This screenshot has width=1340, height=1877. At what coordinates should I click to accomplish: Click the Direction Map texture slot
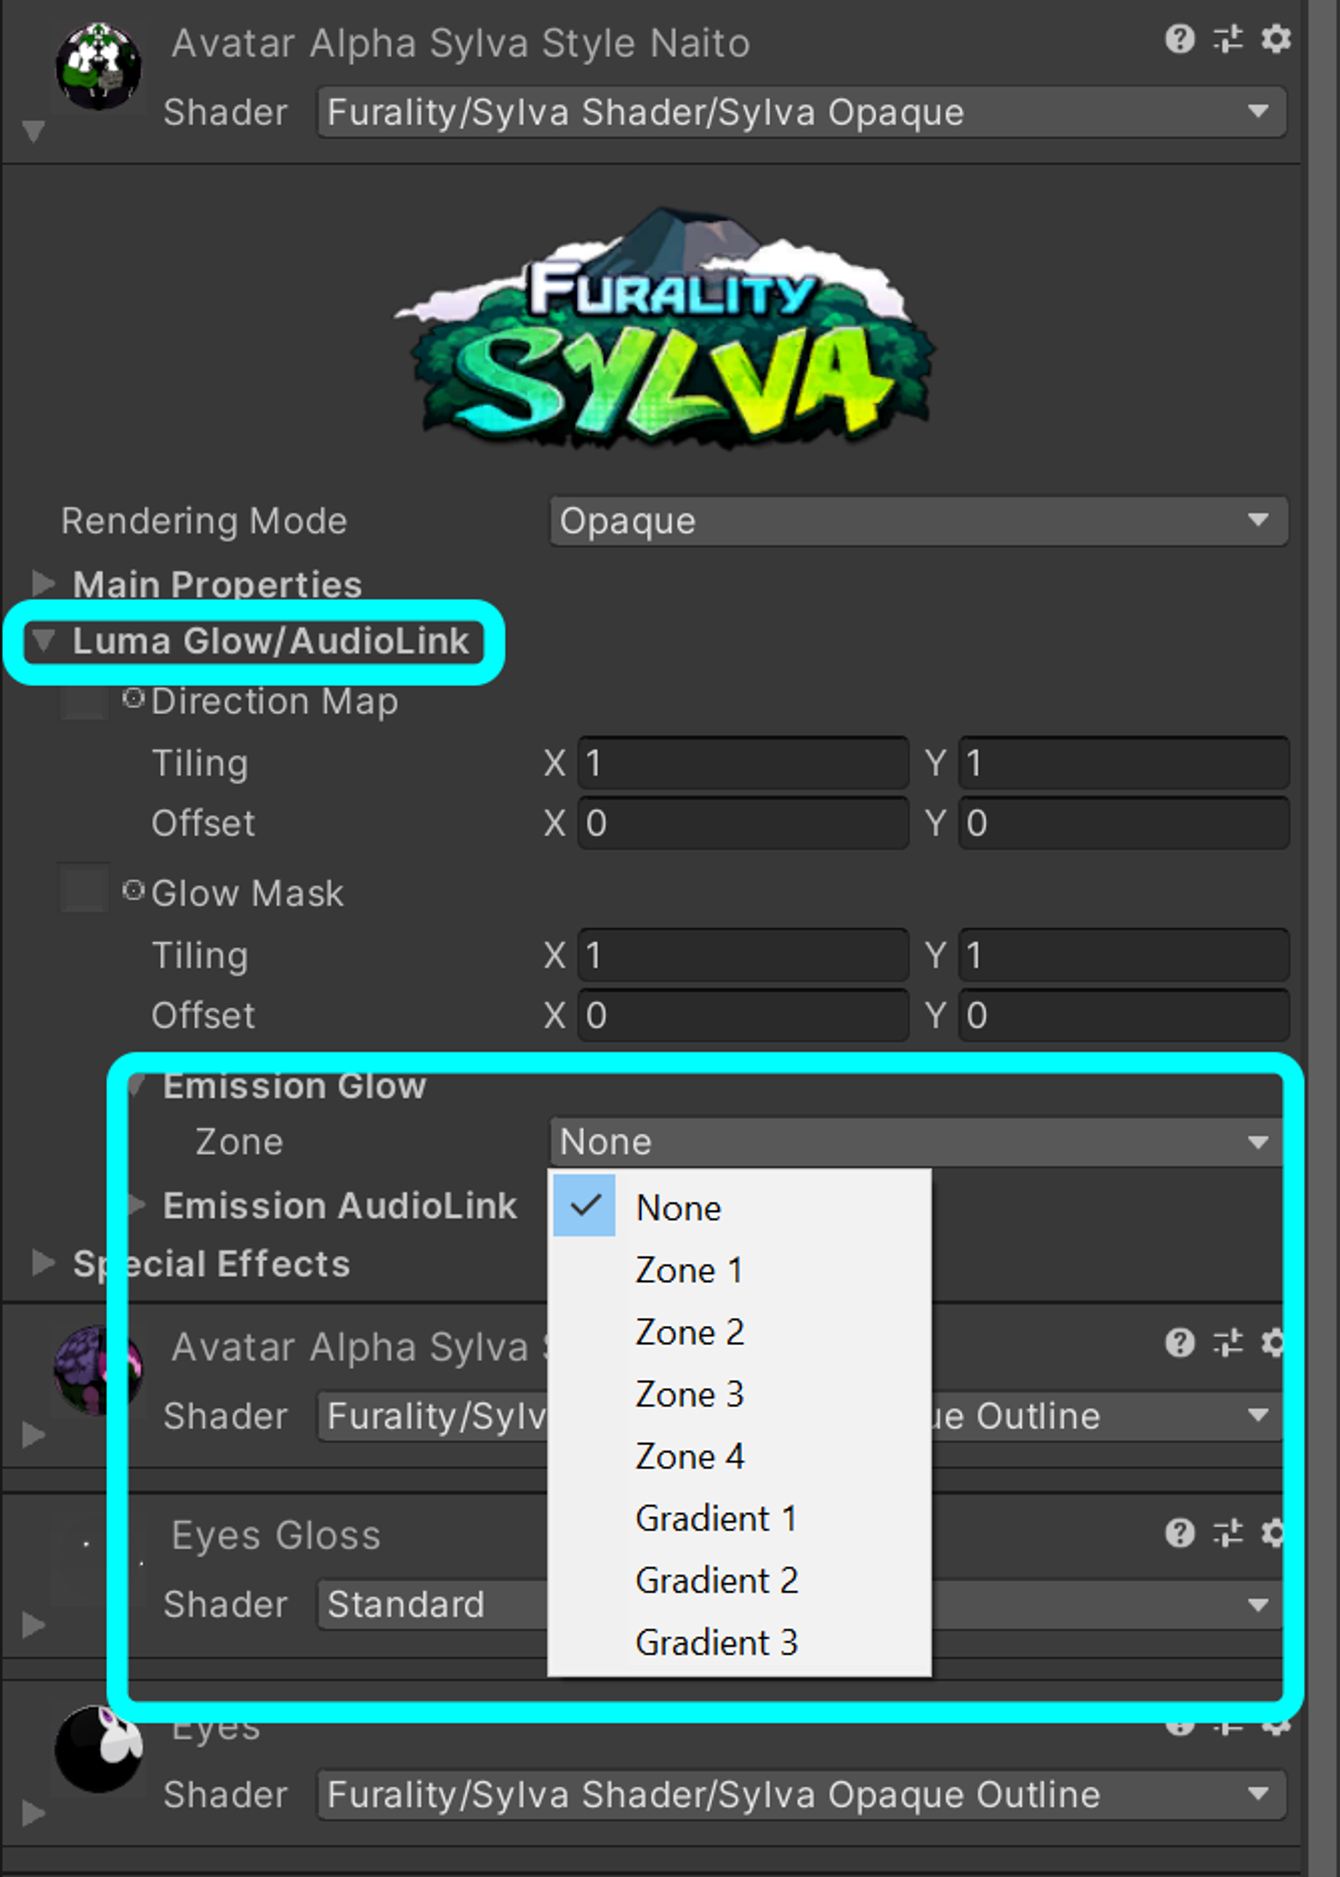tap(83, 701)
